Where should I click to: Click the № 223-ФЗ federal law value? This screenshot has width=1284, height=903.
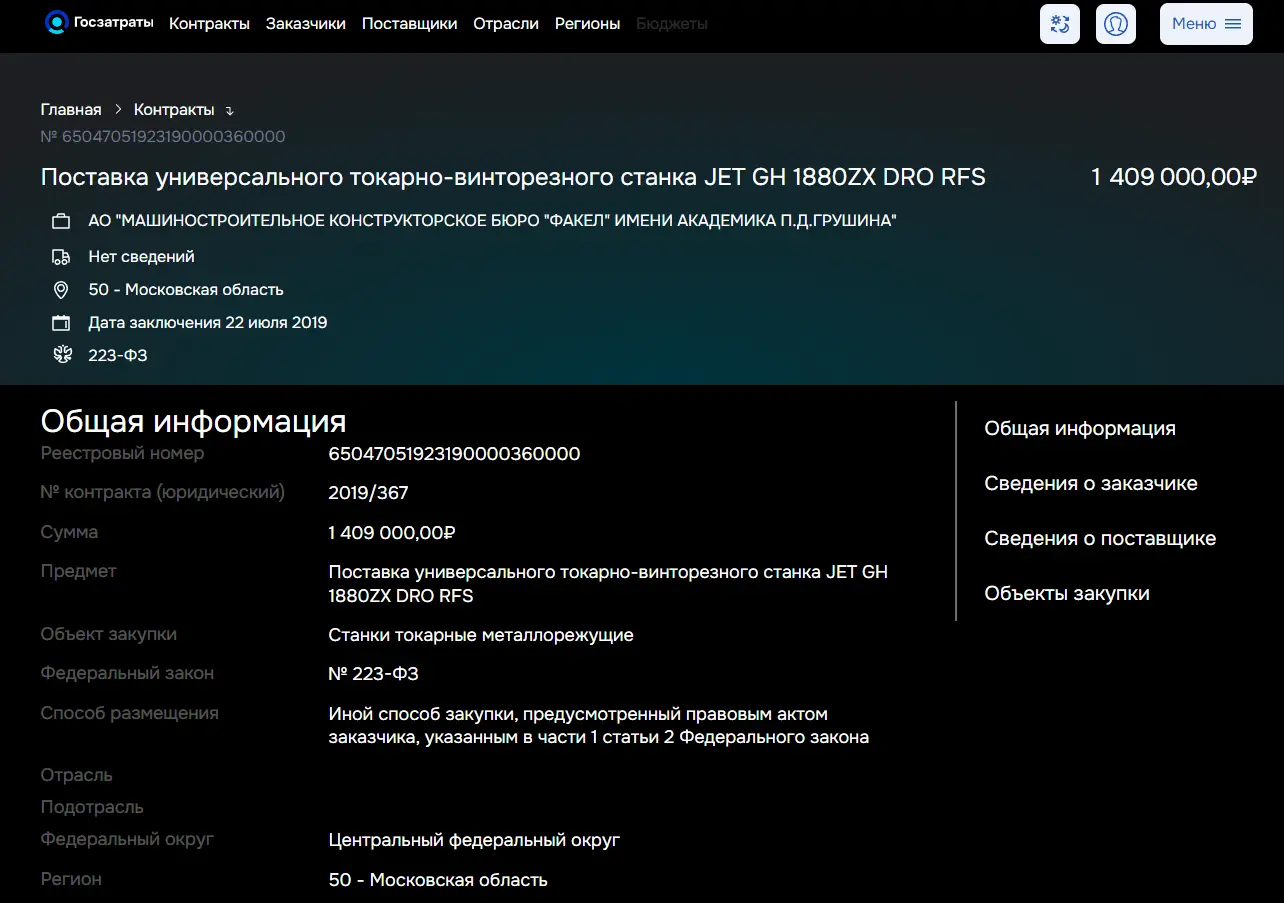[x=373, y=674]
